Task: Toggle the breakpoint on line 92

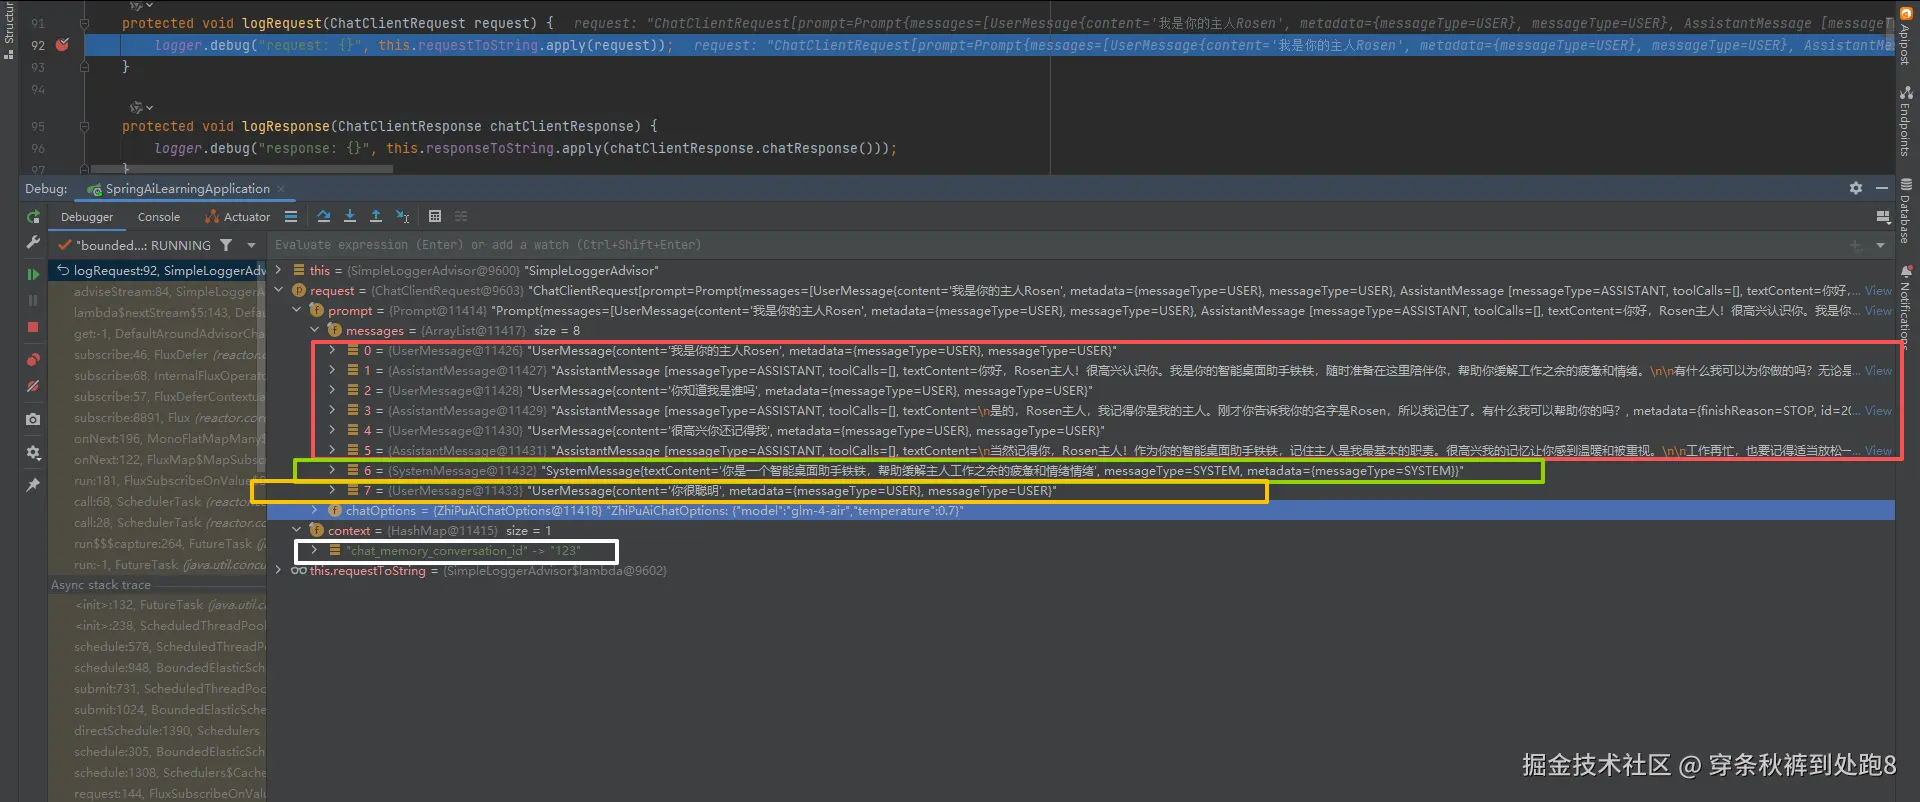Action: [62, 45]
